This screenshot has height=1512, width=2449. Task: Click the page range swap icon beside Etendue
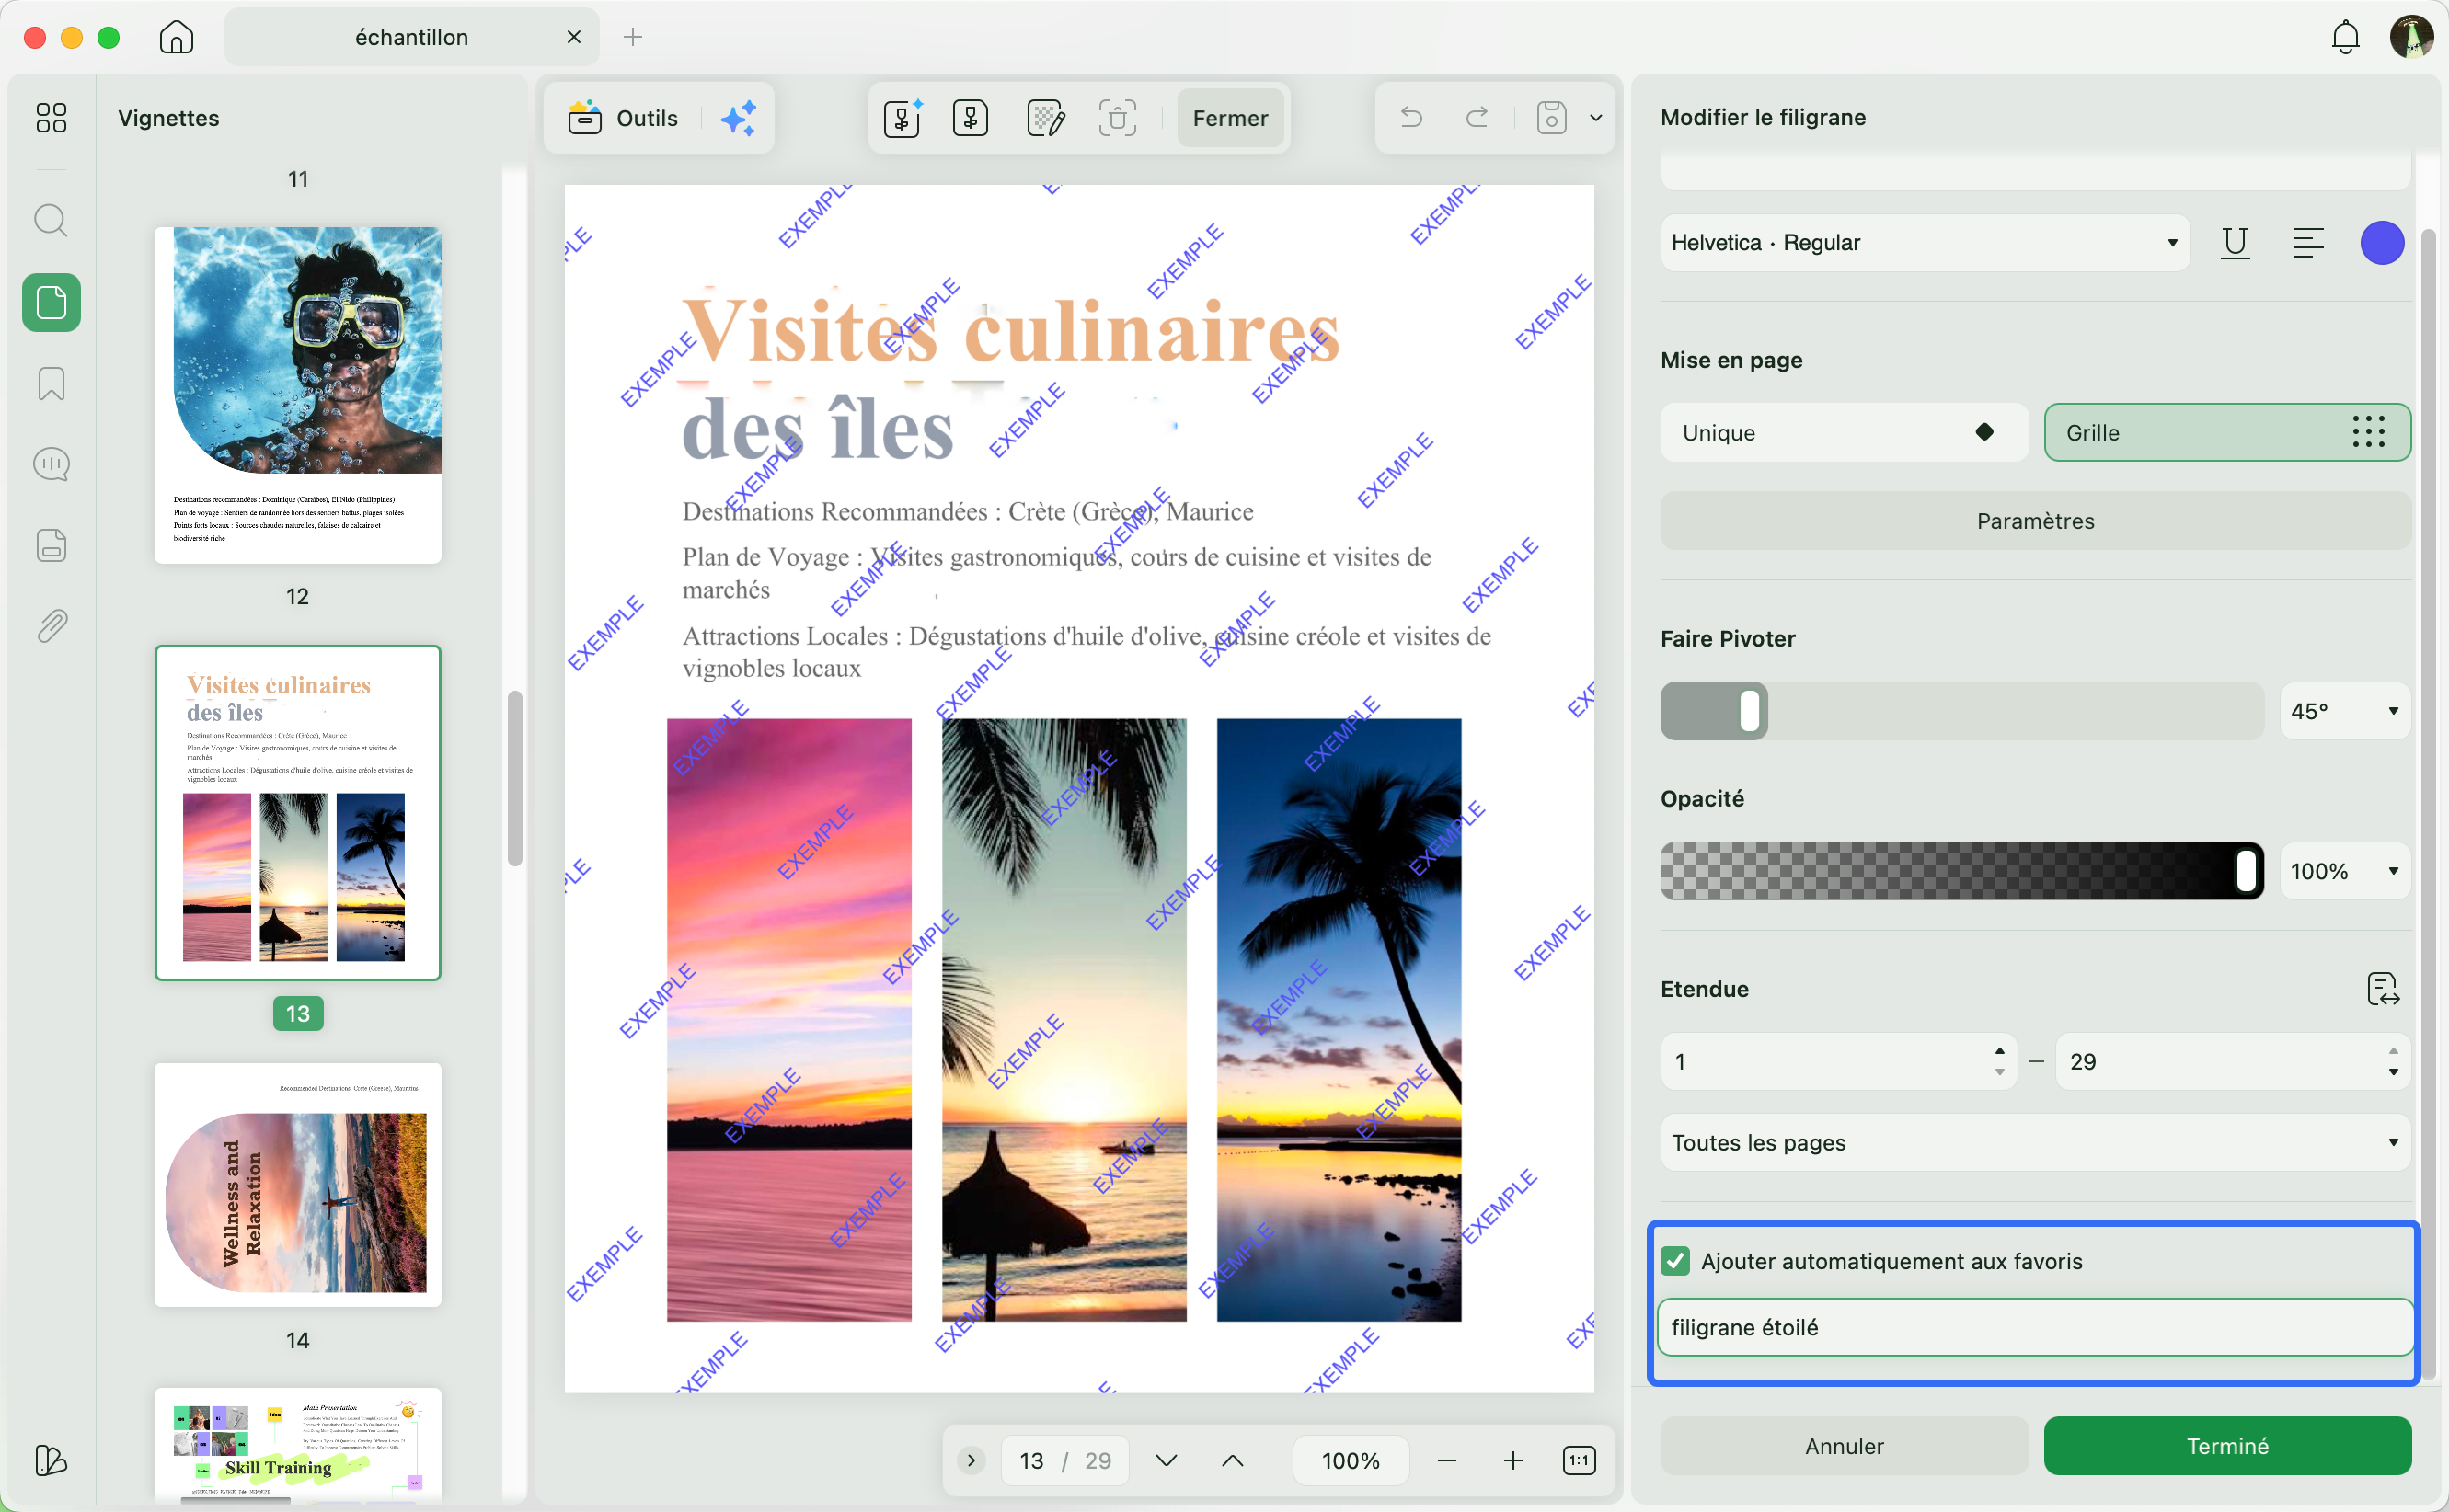(x=2383, y=989)
